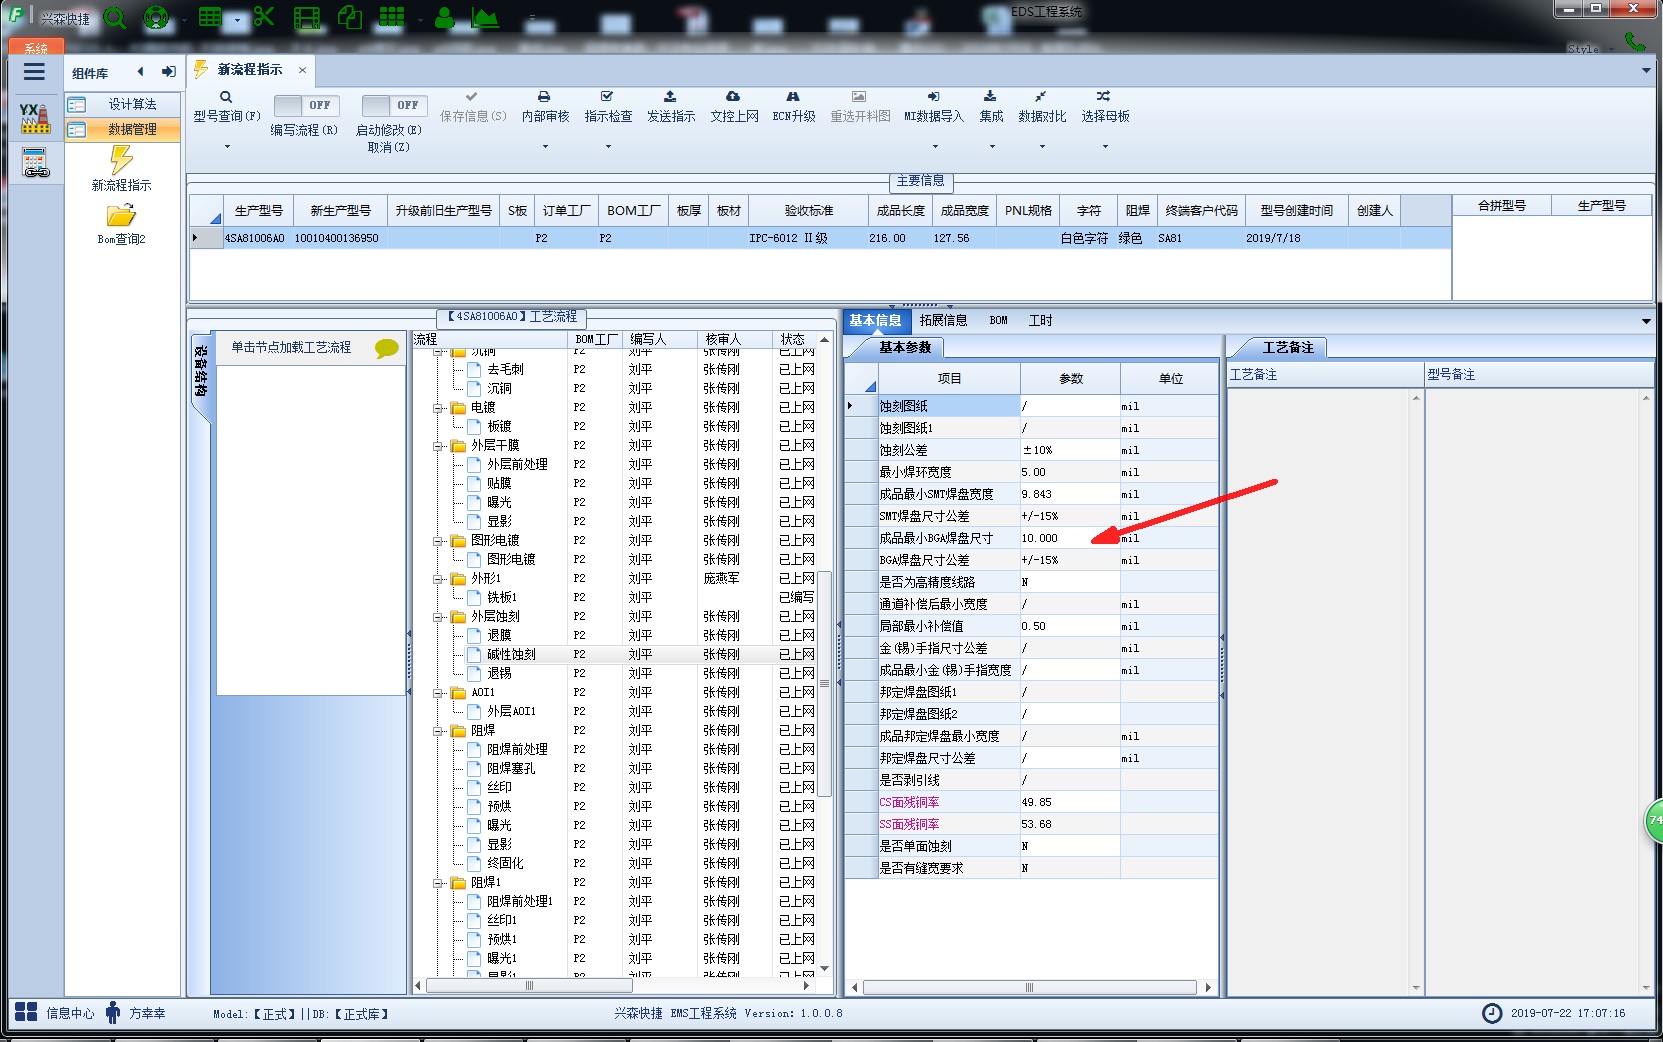This screenshot has width=1663, height=1042.
Task: Switch to 基本信息 tab
Action: [x=875, y=320]
